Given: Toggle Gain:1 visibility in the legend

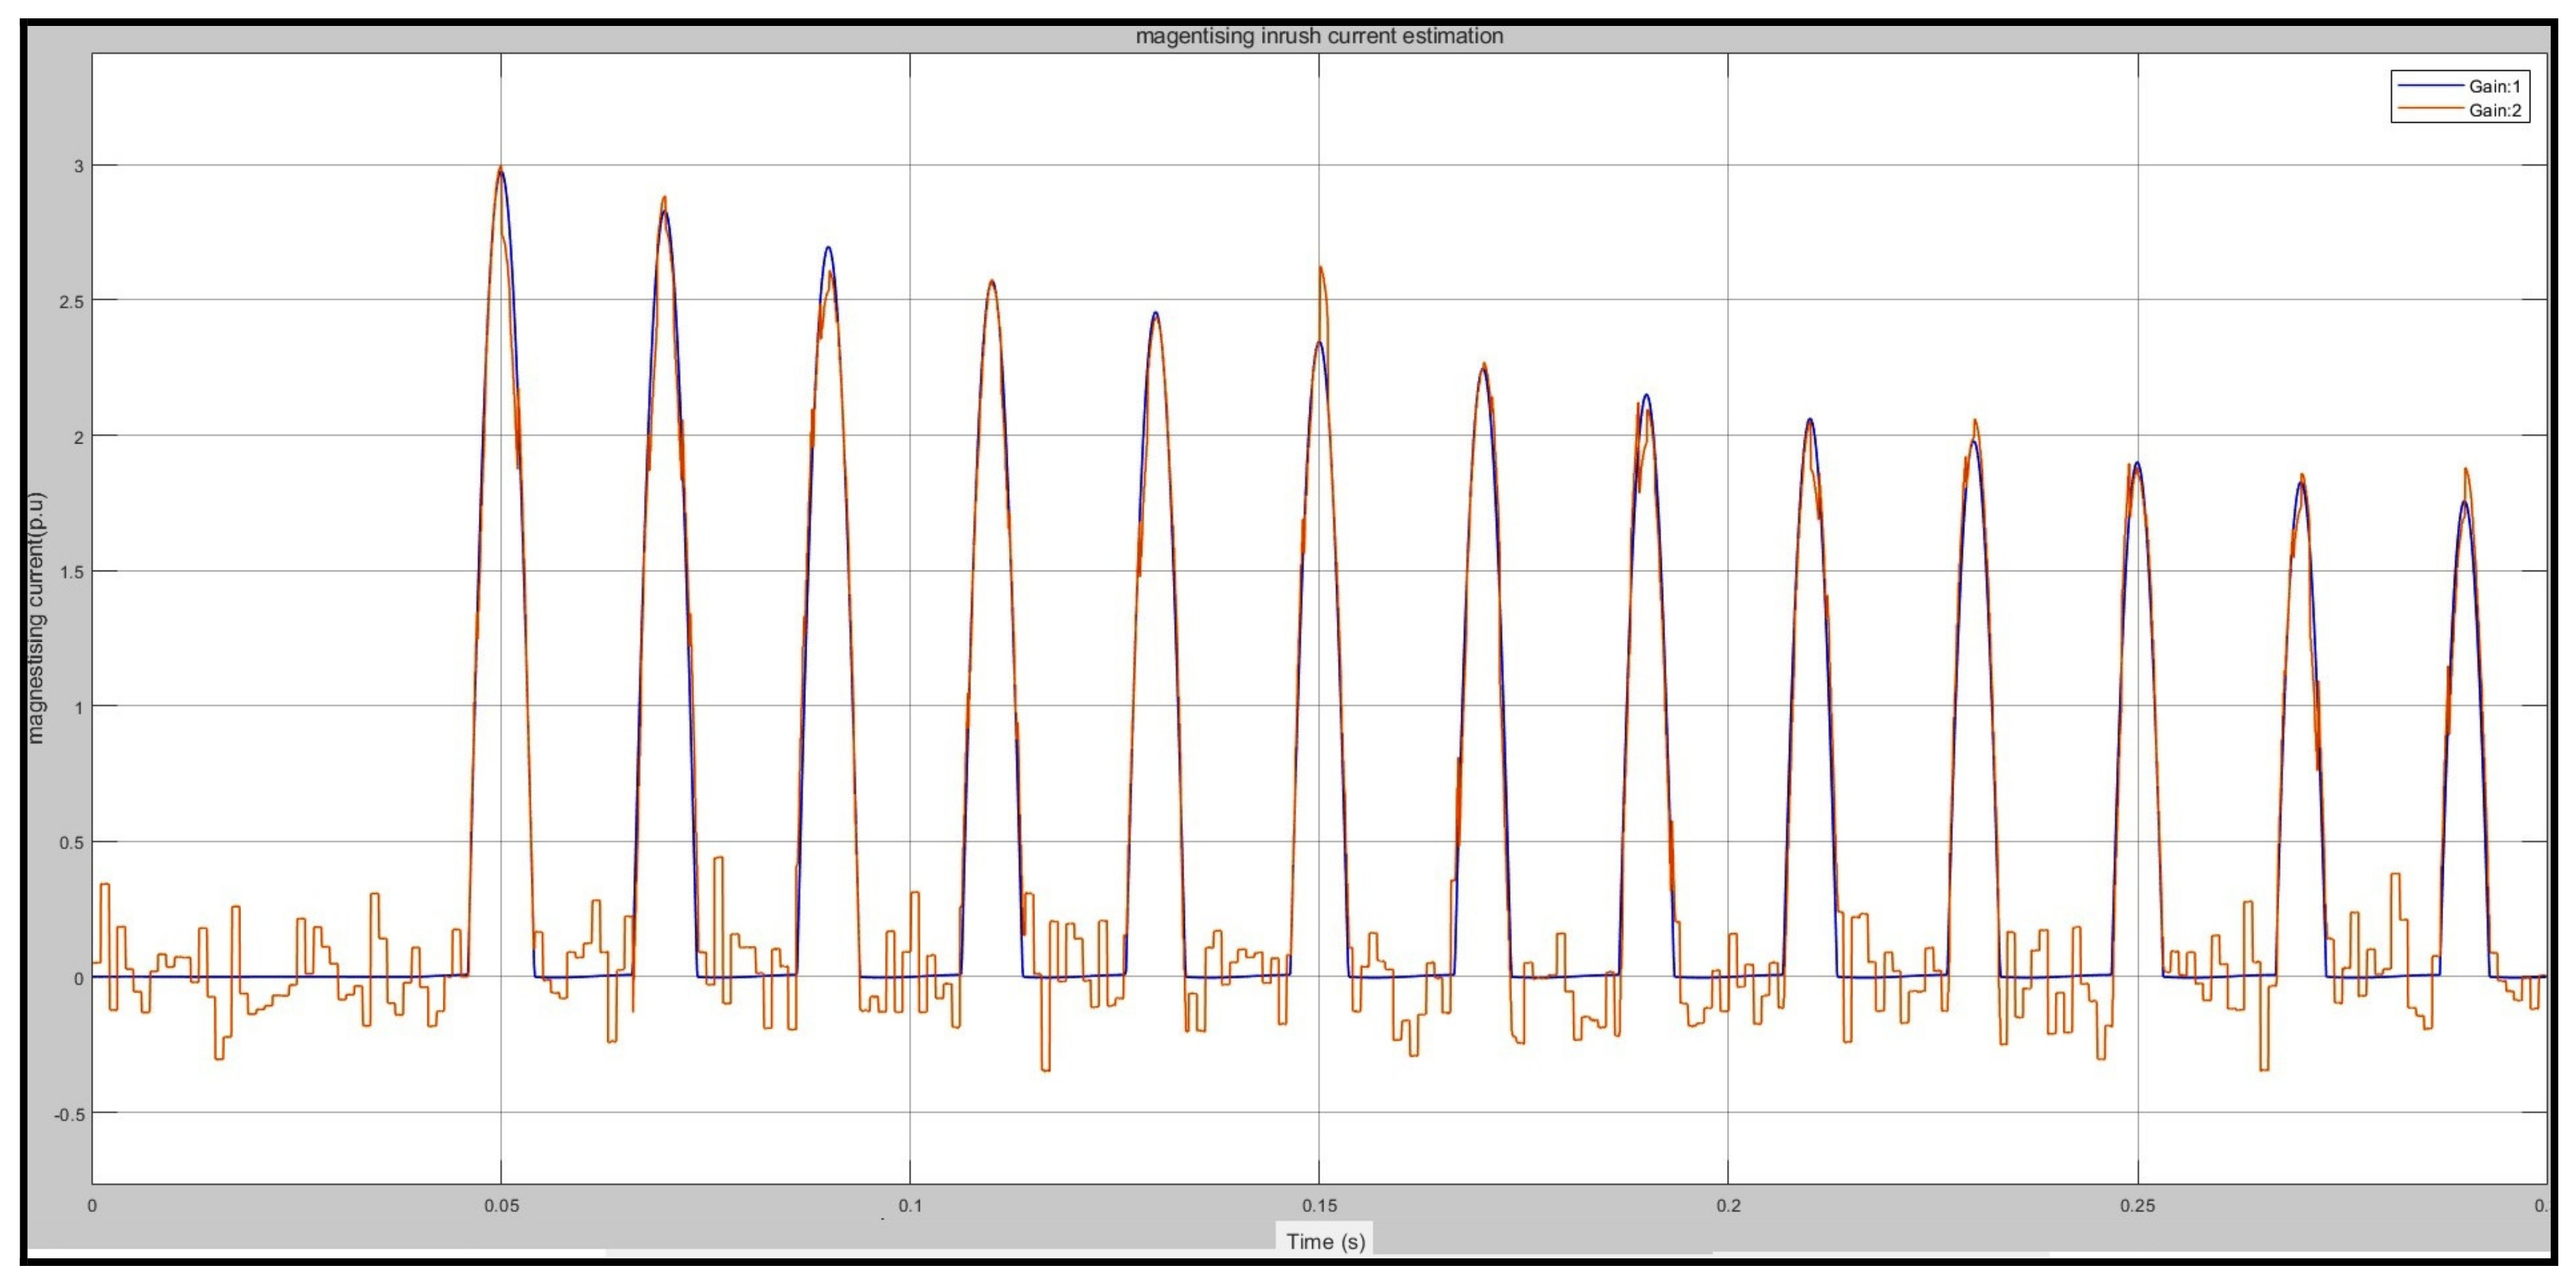Looking at the screenshot, I should (2494, 86).
